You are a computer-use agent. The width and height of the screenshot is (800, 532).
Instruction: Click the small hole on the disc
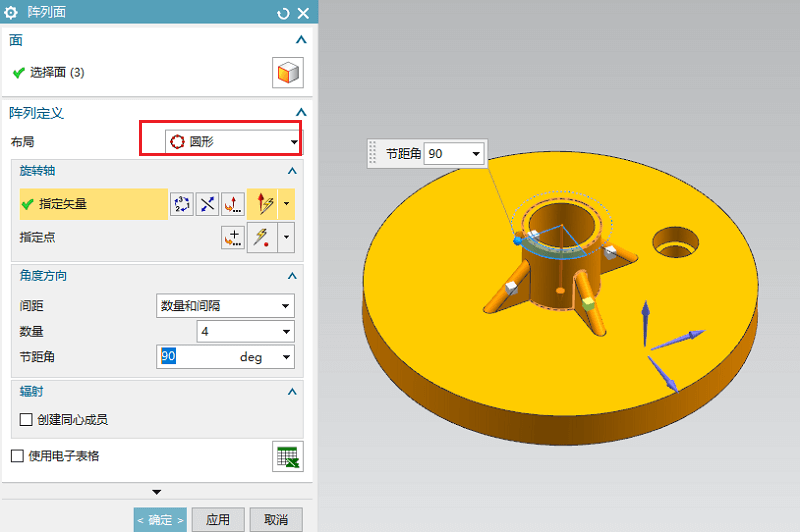pyautogui.click(x=676, y=243)
